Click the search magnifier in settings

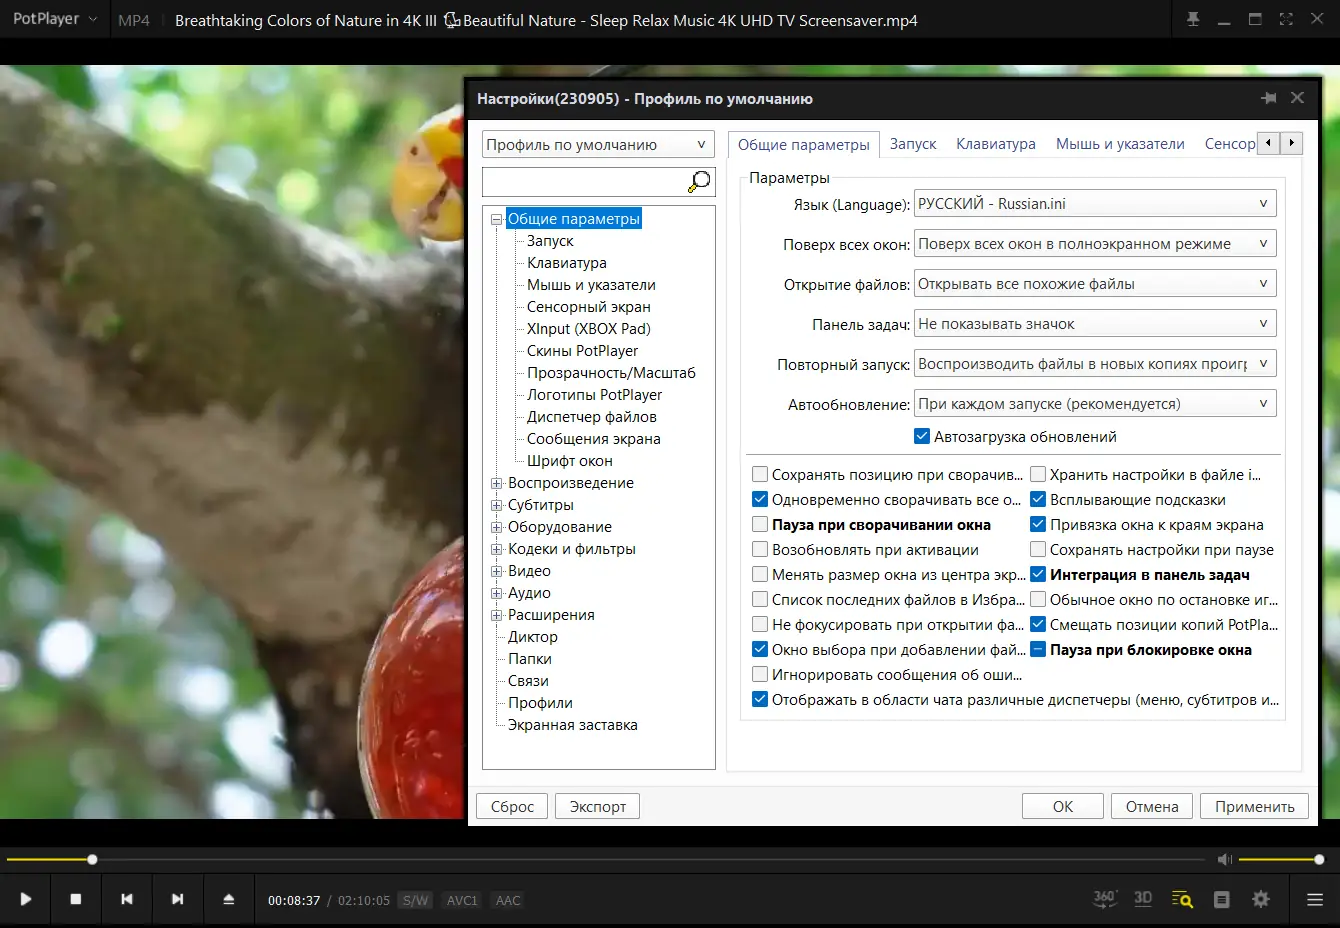pos(699,181)
